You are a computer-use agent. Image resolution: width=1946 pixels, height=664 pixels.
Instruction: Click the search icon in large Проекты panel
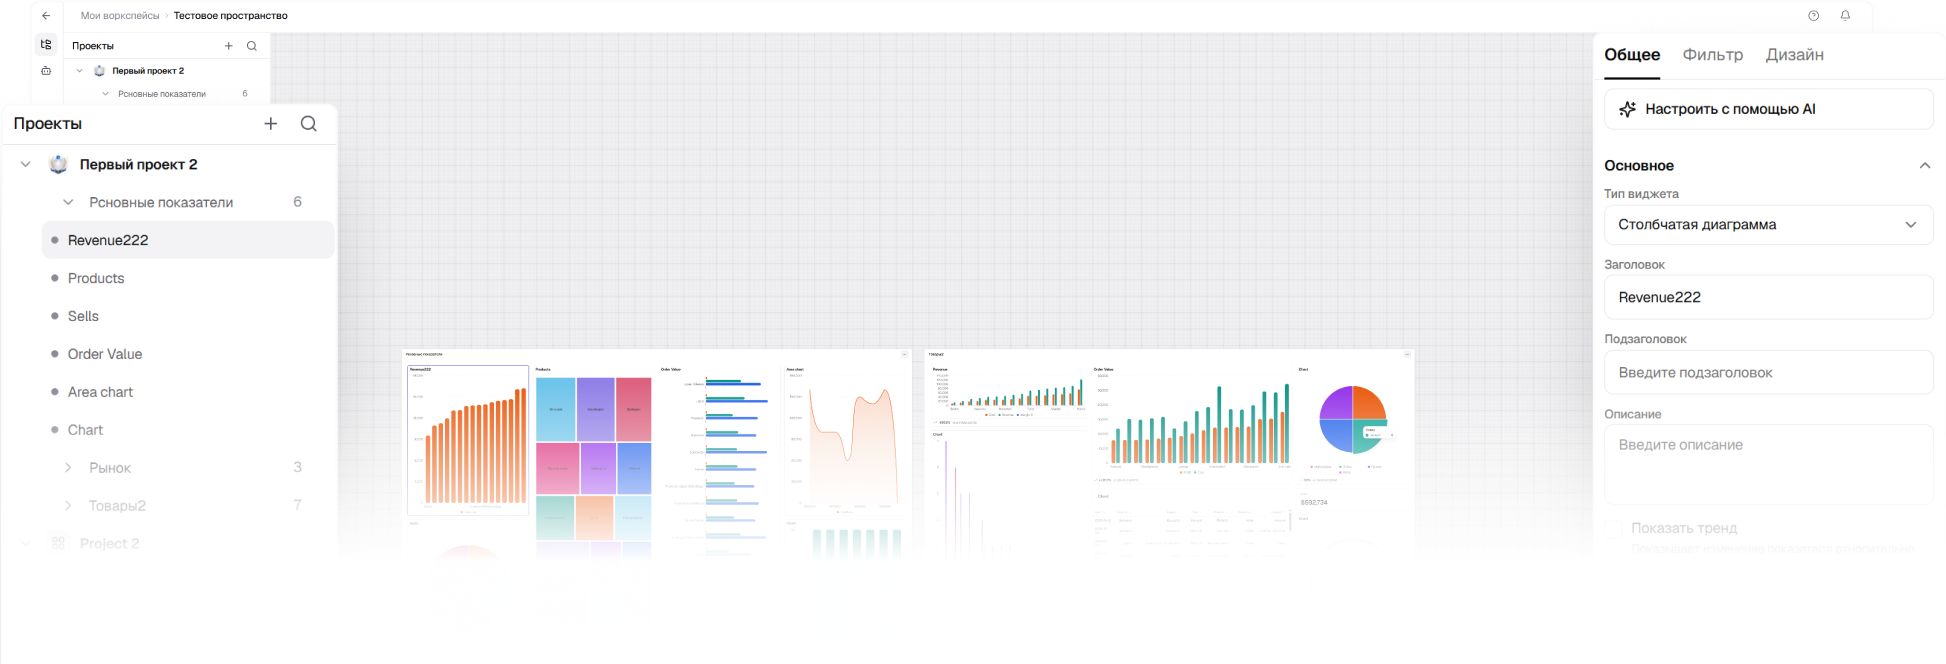coord(309,124)
